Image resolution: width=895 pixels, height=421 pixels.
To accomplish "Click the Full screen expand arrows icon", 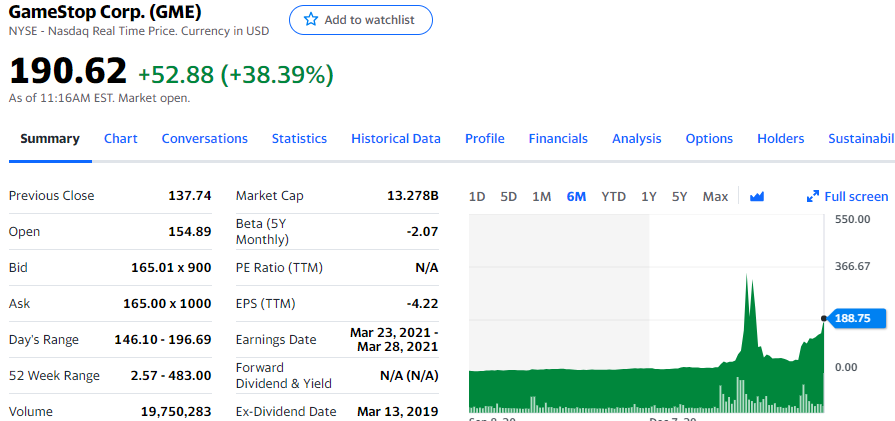I will (813, 197).
